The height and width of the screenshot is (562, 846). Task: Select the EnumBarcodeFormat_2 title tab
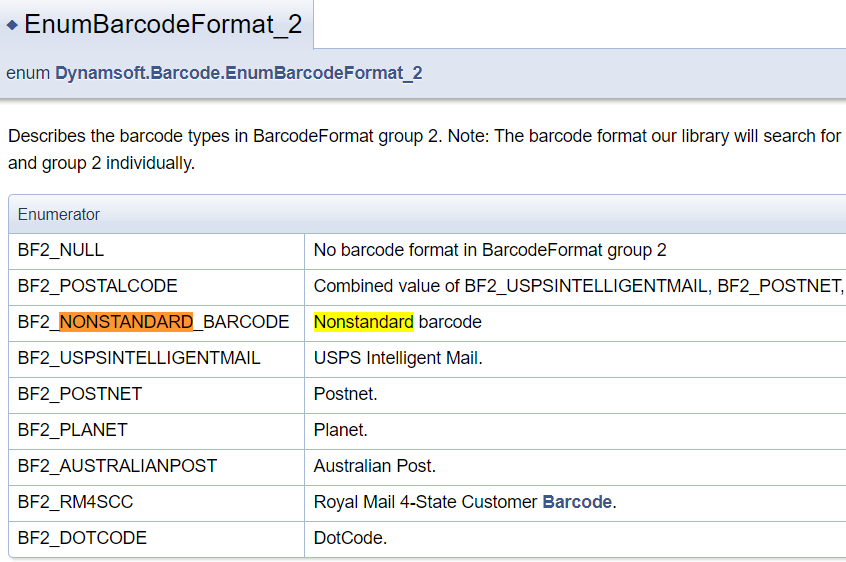[163, 25]
